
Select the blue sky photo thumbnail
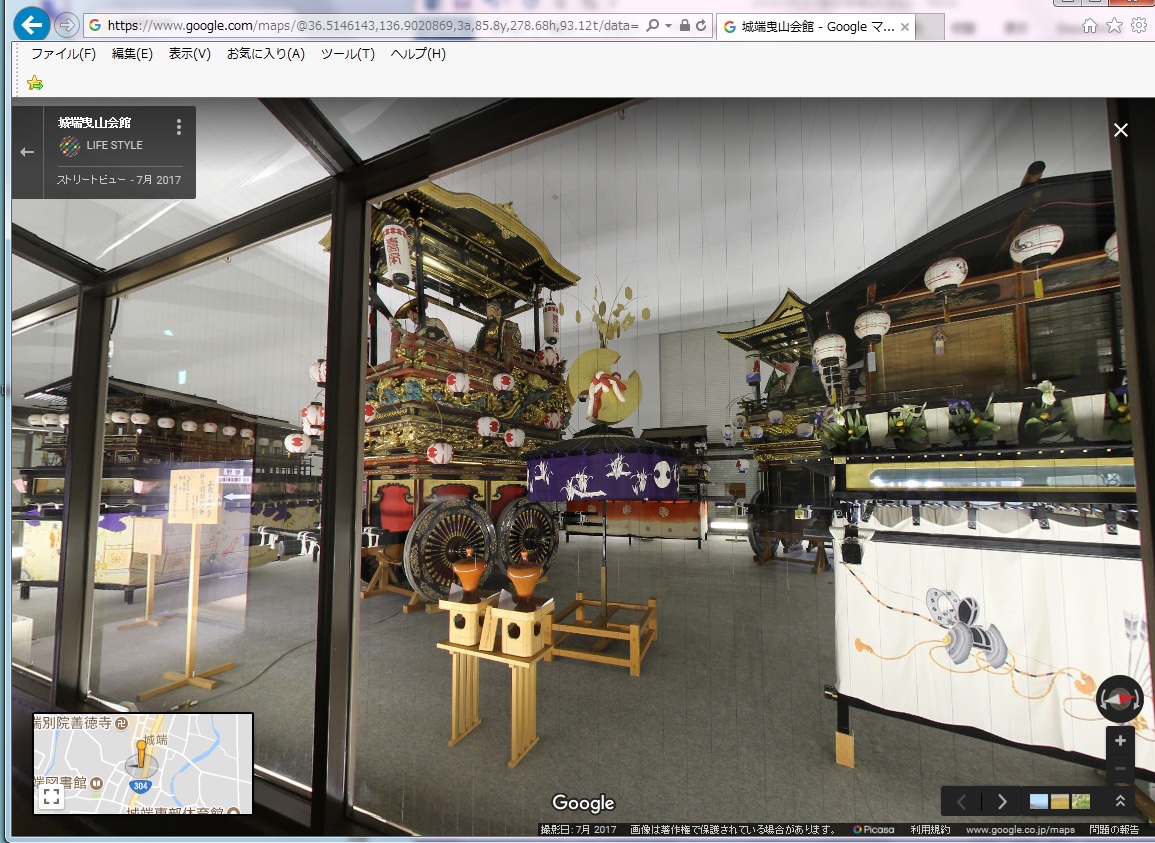pos(1039,801)
